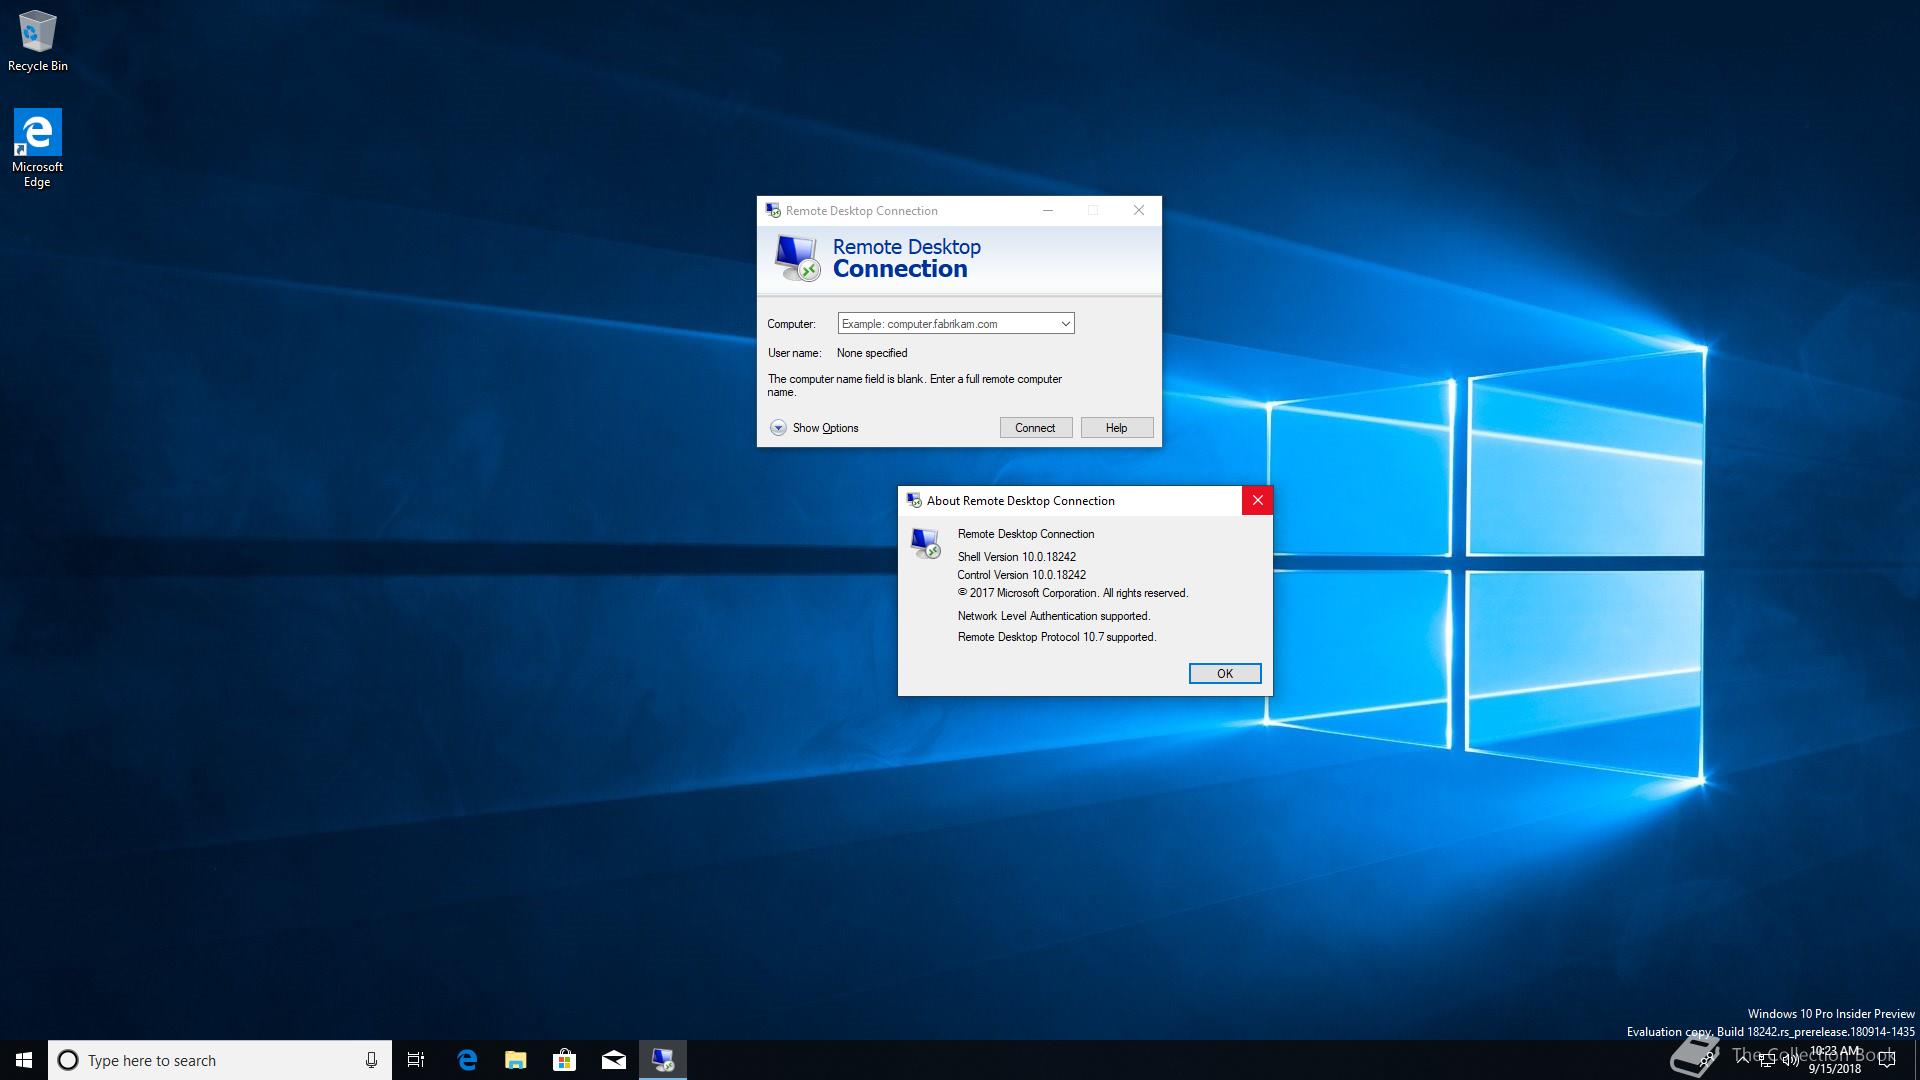The width and height of the screenshot is (1920, 1080).
Task: Open Microsoft Store from the taskbar
Action: coord(564,1060)
